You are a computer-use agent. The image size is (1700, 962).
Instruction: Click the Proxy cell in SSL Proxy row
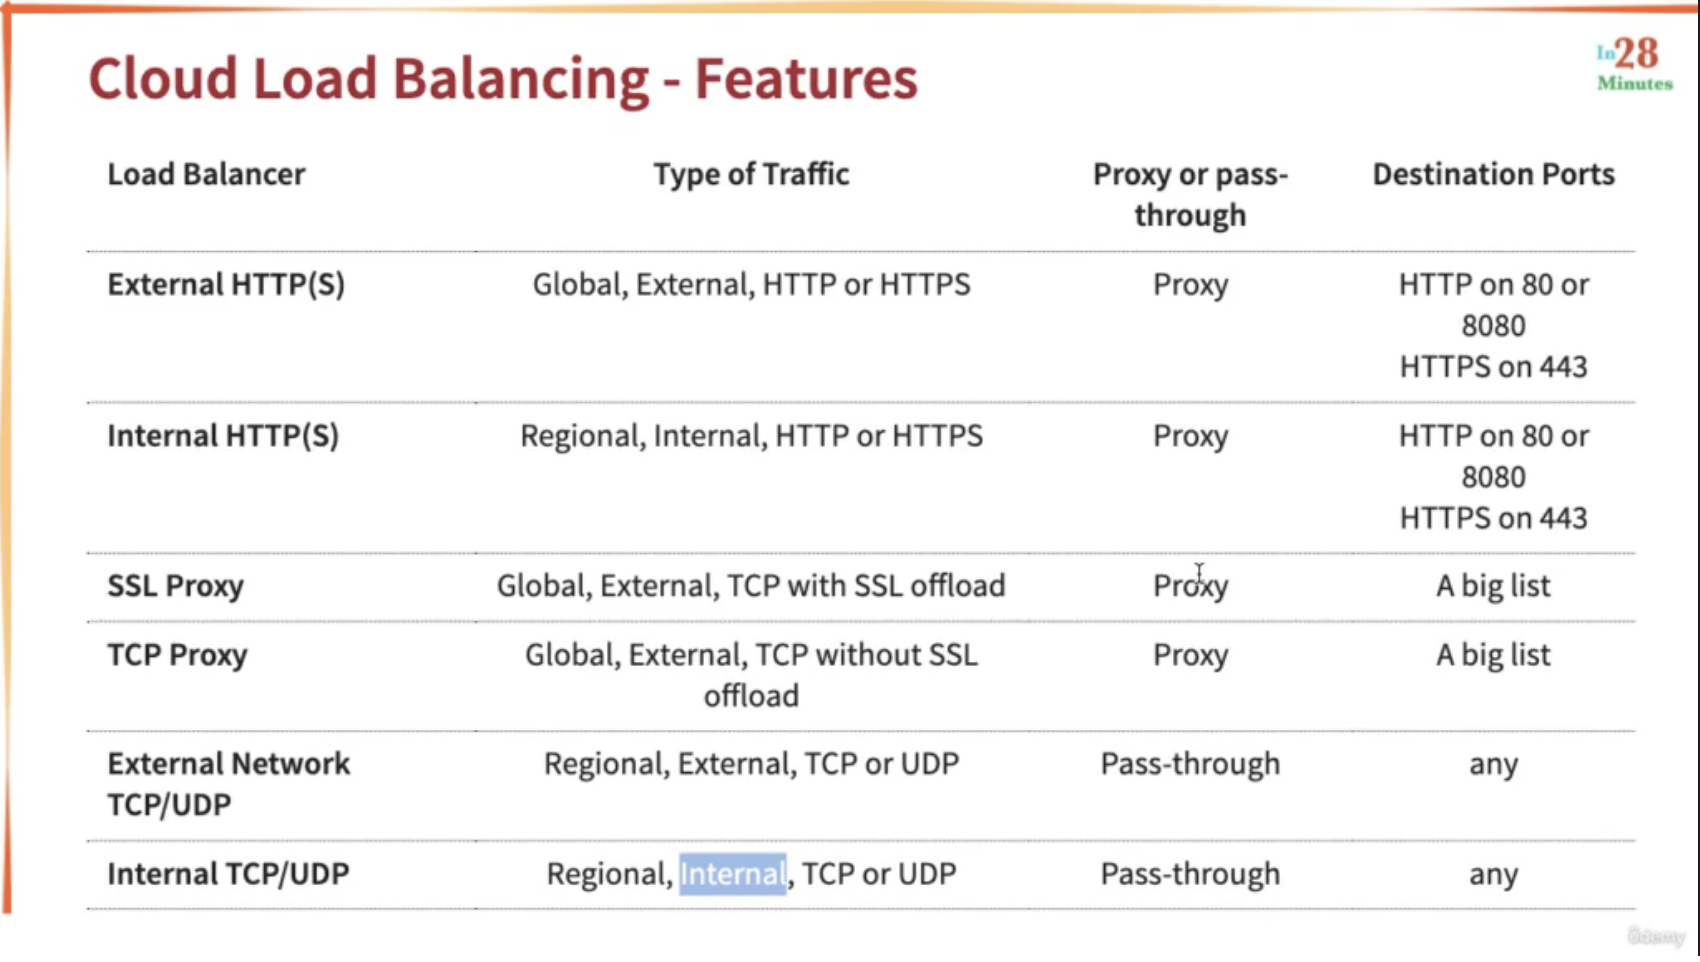(1190, 586)
